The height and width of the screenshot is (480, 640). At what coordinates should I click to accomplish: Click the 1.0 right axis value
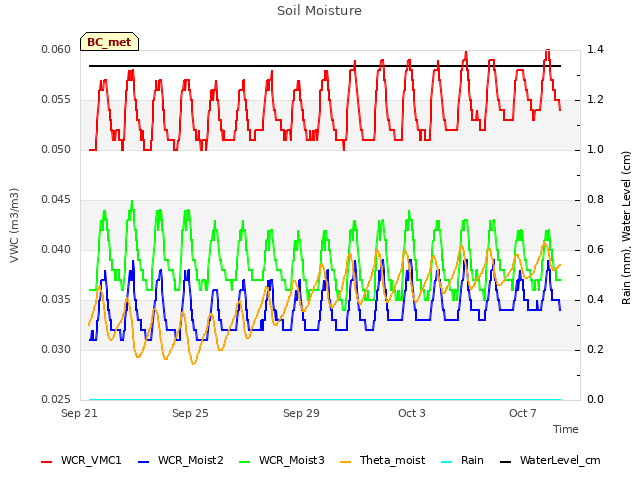(x=595, y=149)
